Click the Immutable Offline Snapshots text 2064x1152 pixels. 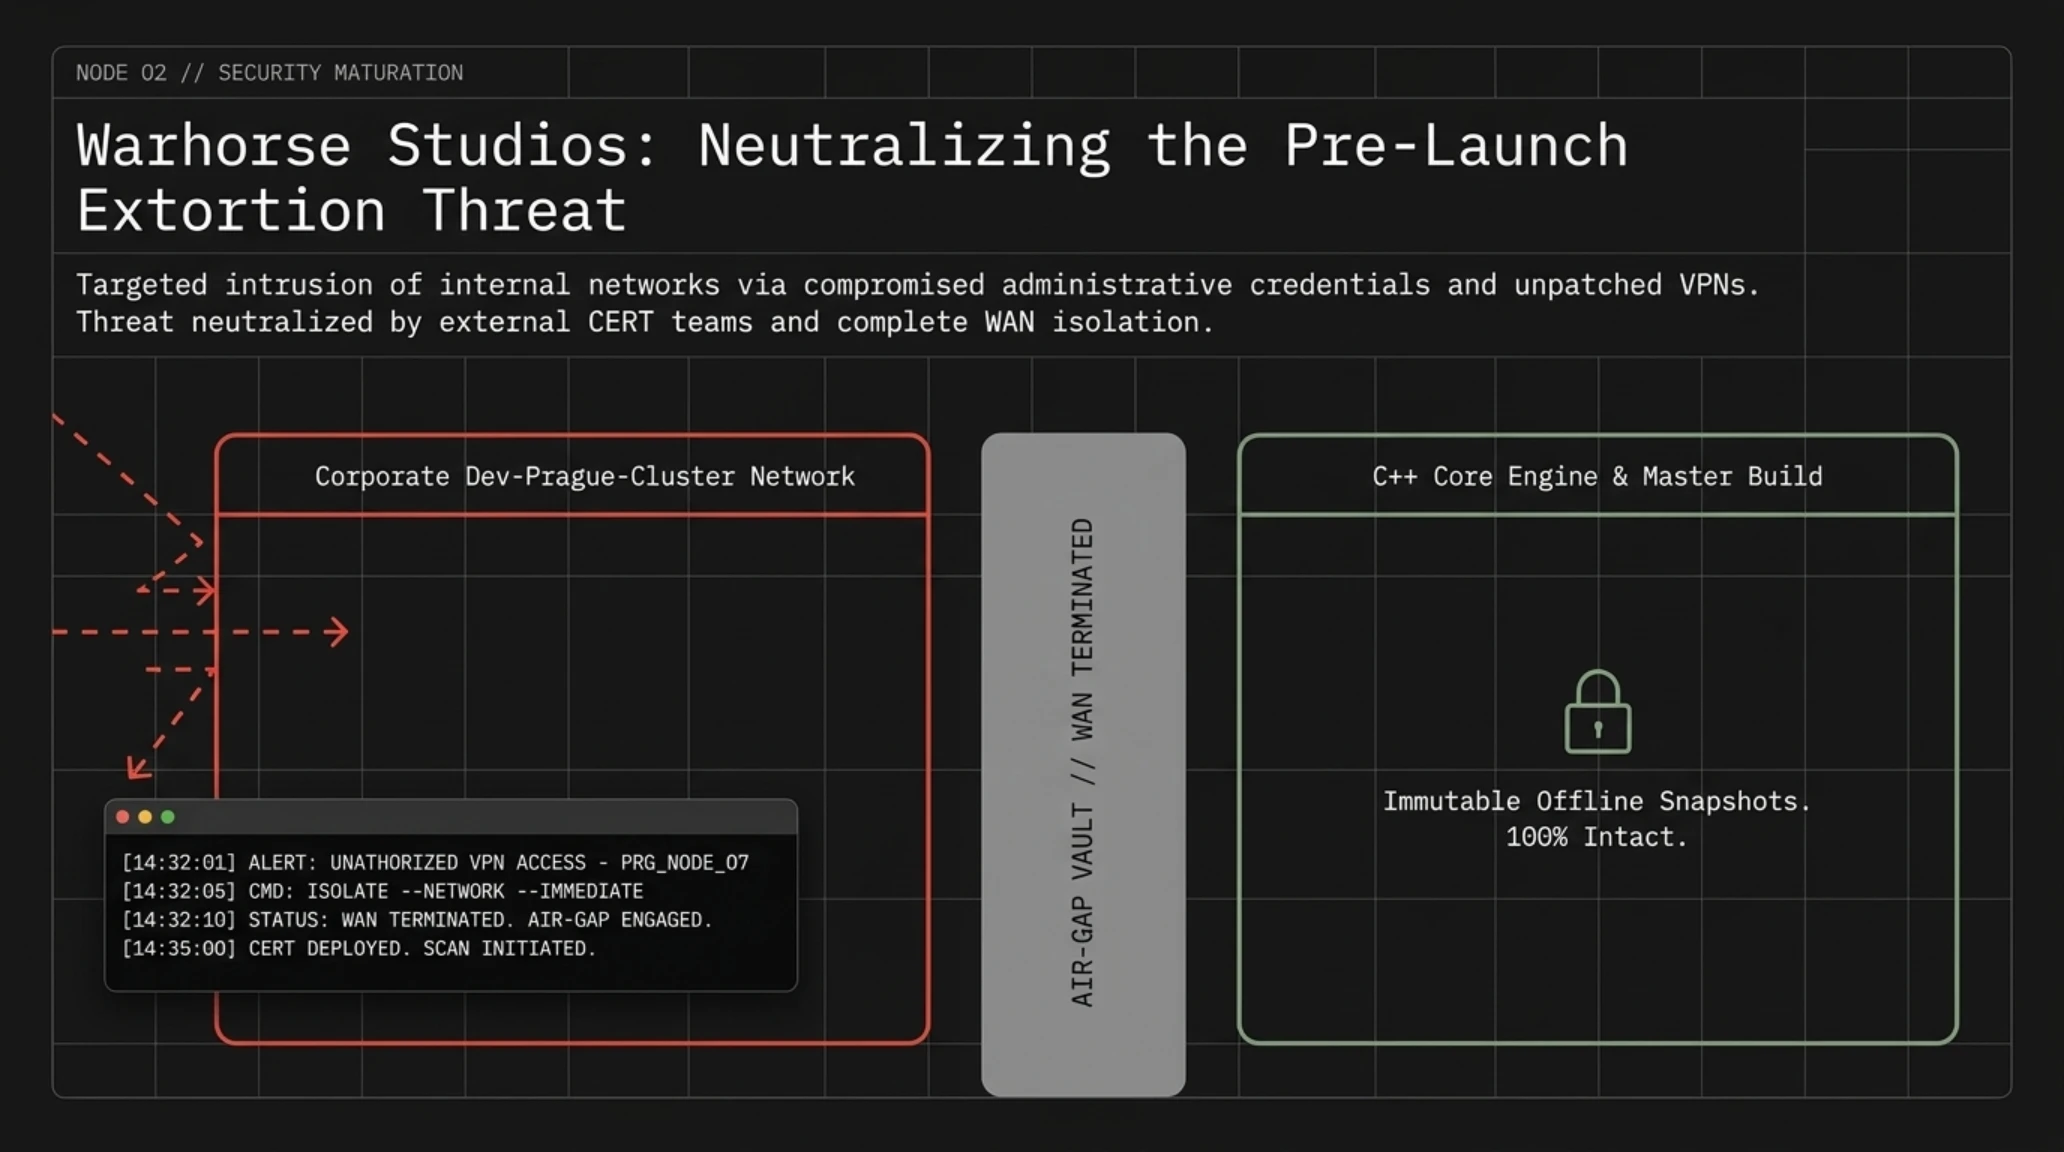pyautogui.click(x=1597, y=801)
